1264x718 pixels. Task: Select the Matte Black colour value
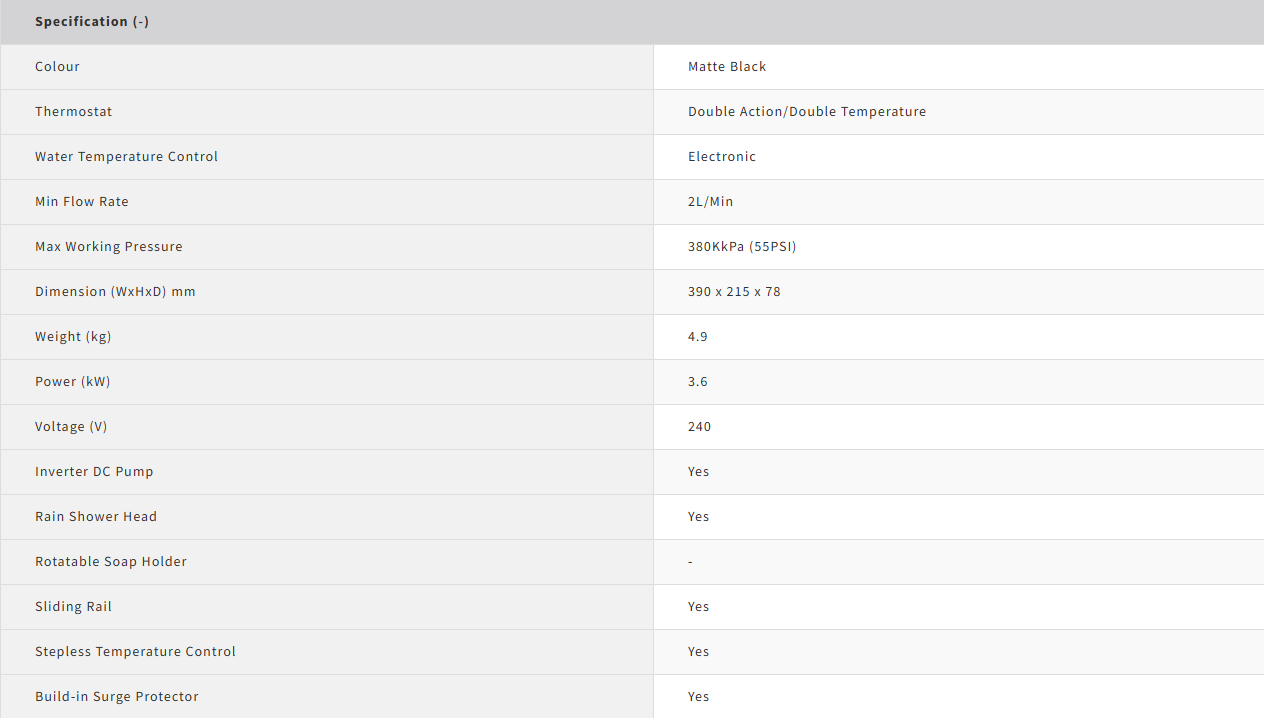point(727,67)
